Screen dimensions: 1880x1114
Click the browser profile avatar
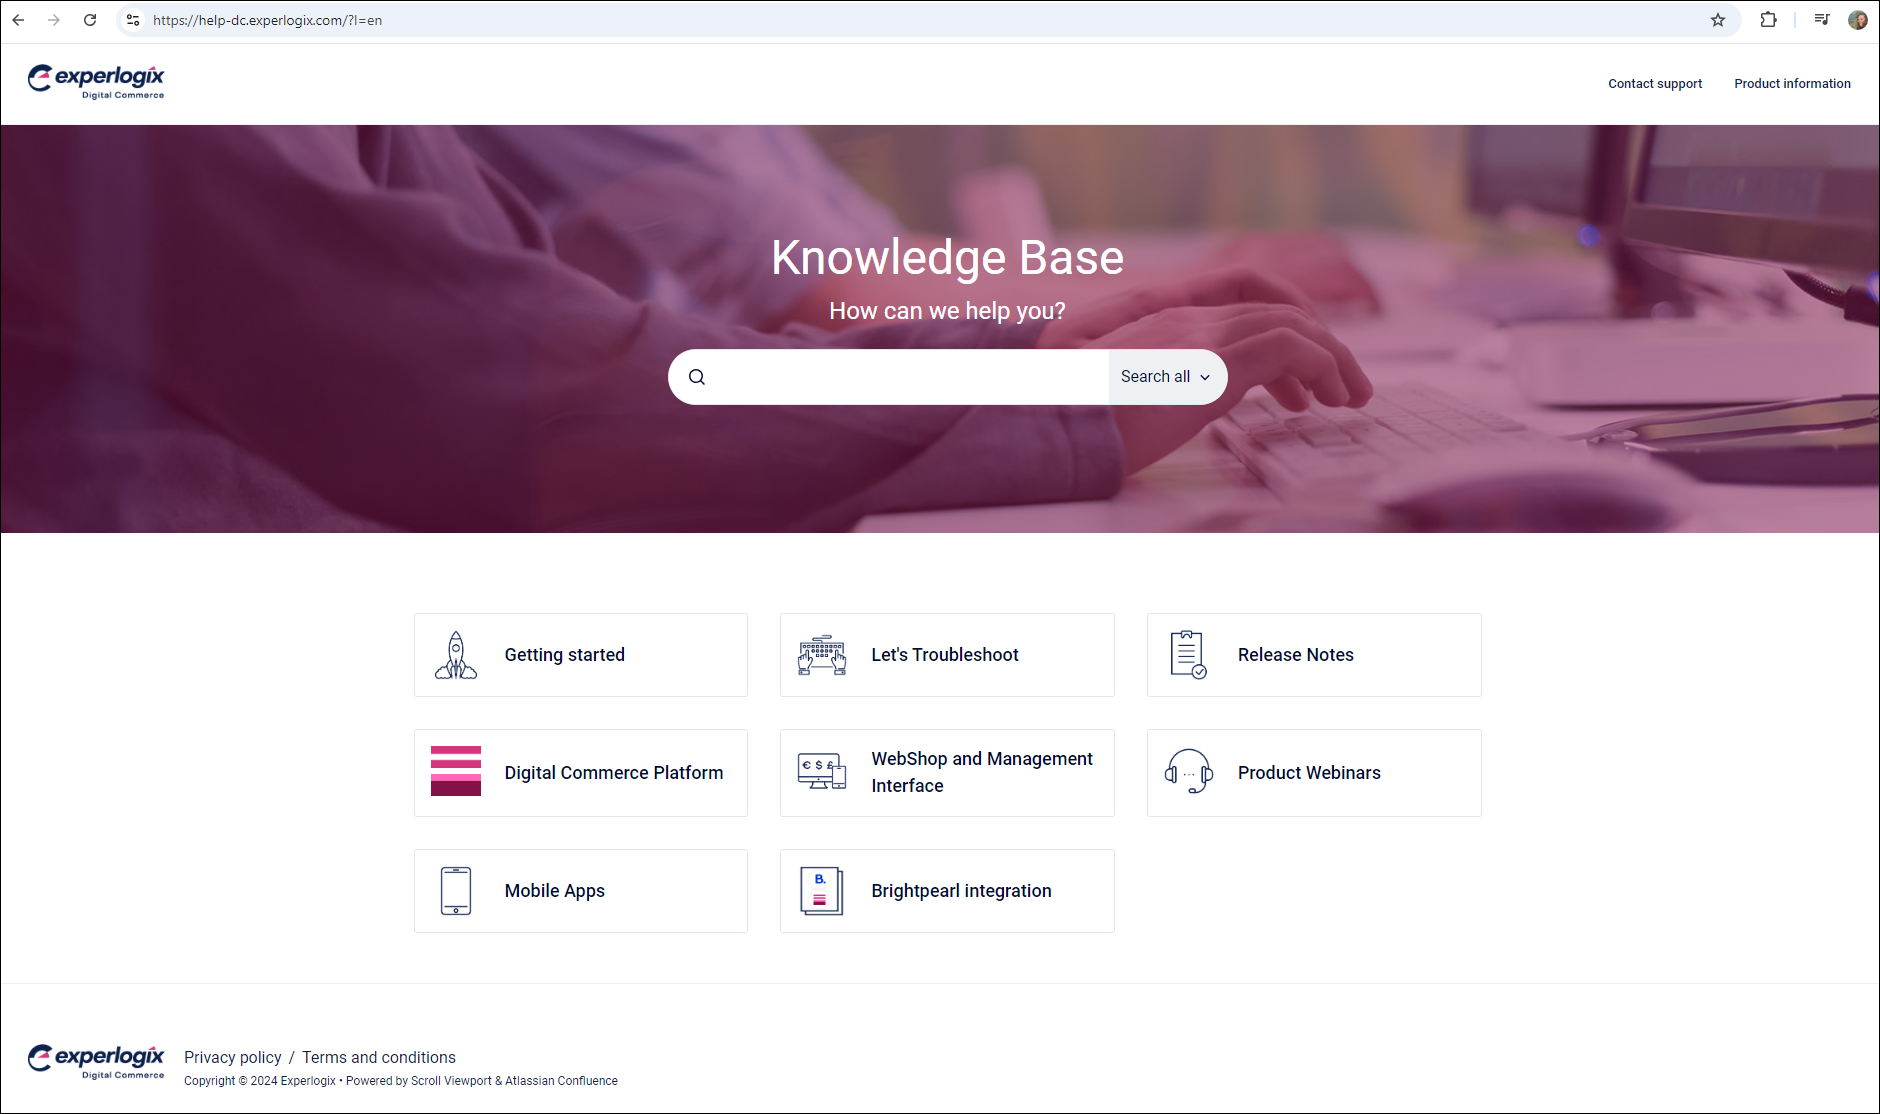click(x=1857, y=19)
